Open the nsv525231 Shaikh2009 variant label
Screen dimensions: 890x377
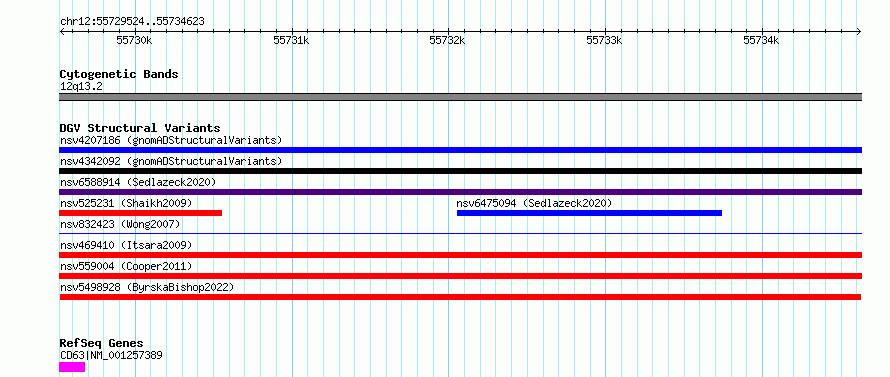point(126,203)
